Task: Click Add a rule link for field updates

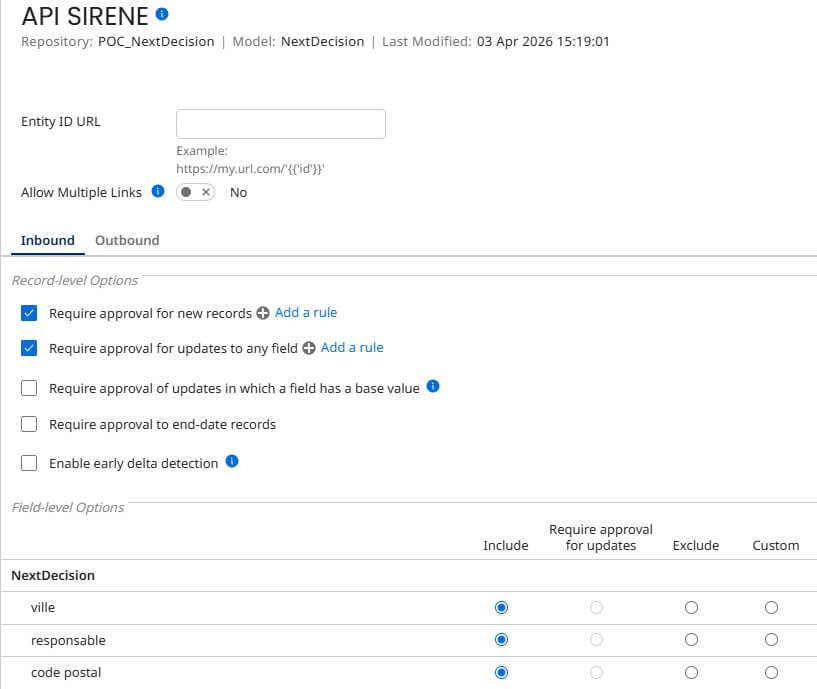Action: coord(352,347)
